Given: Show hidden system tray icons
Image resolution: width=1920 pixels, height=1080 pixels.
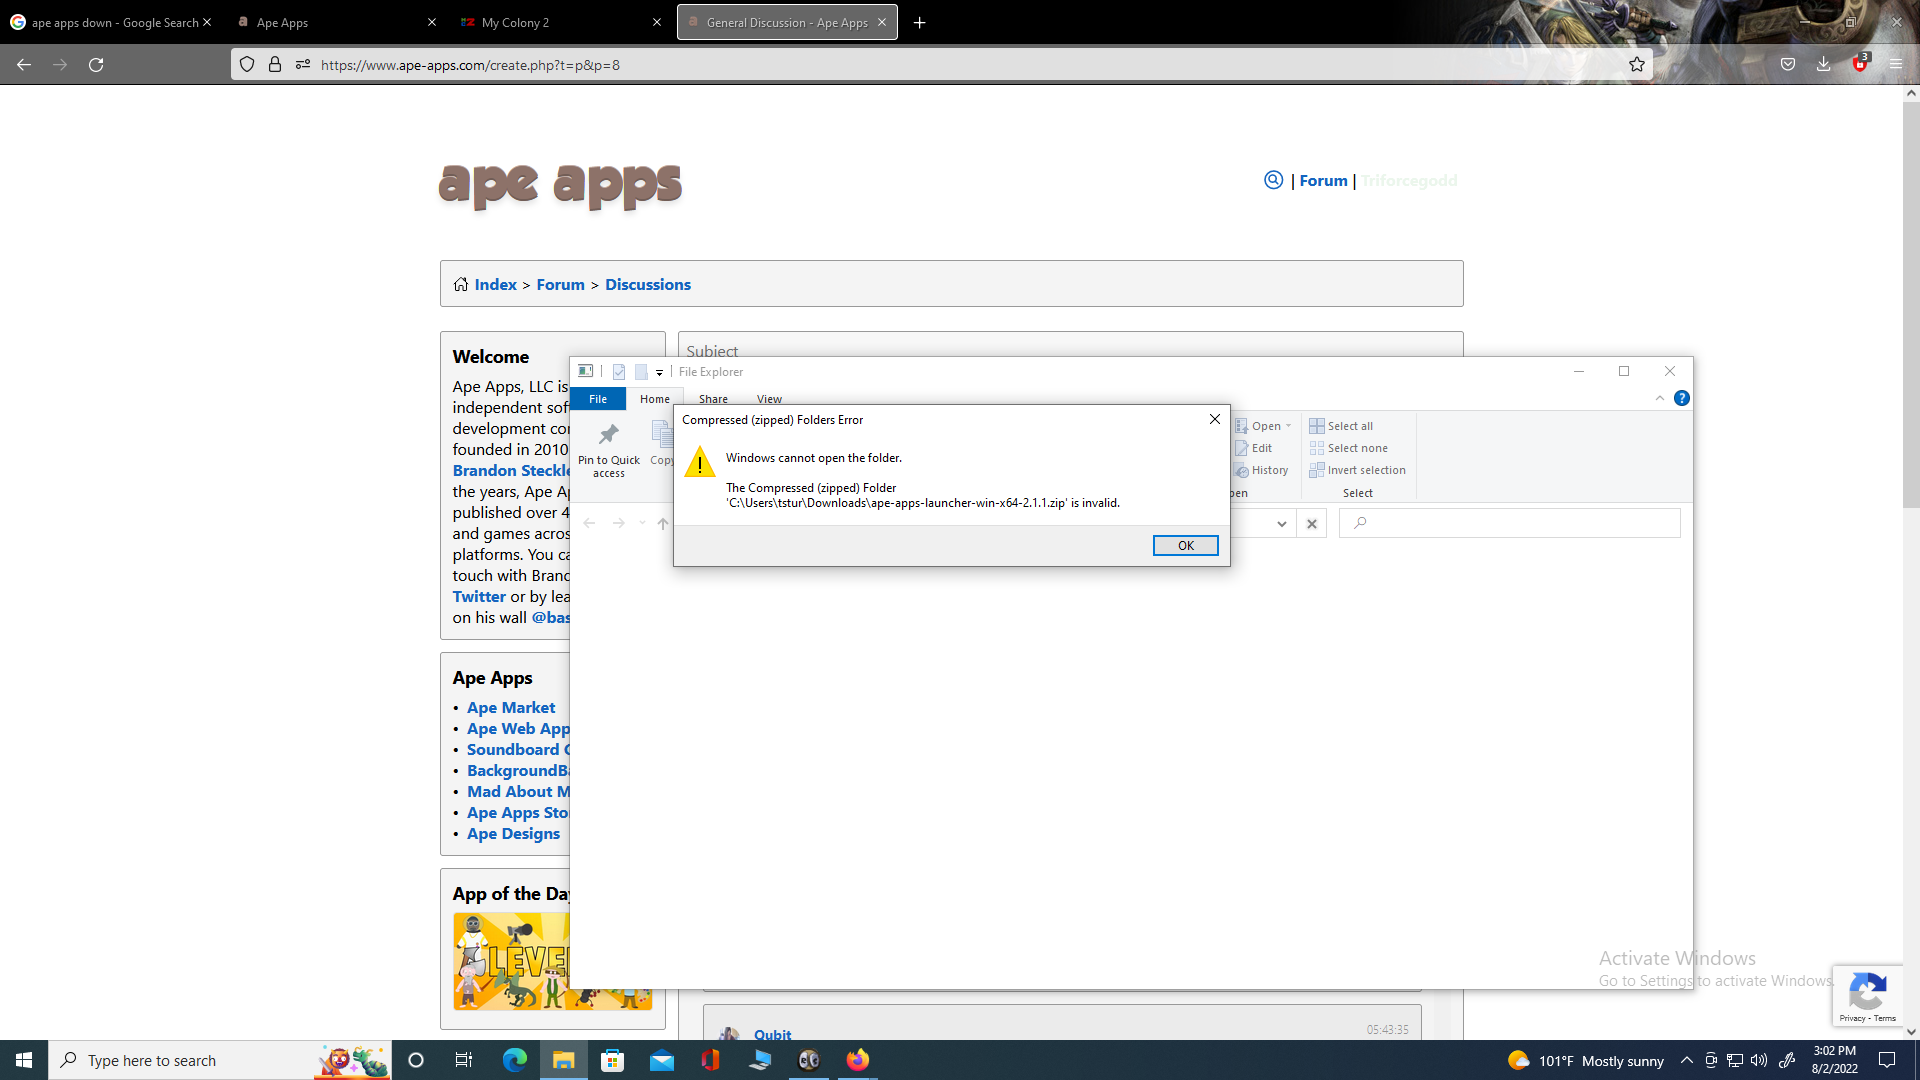Looking at the screenshot, I should tap(1687, 1060).
